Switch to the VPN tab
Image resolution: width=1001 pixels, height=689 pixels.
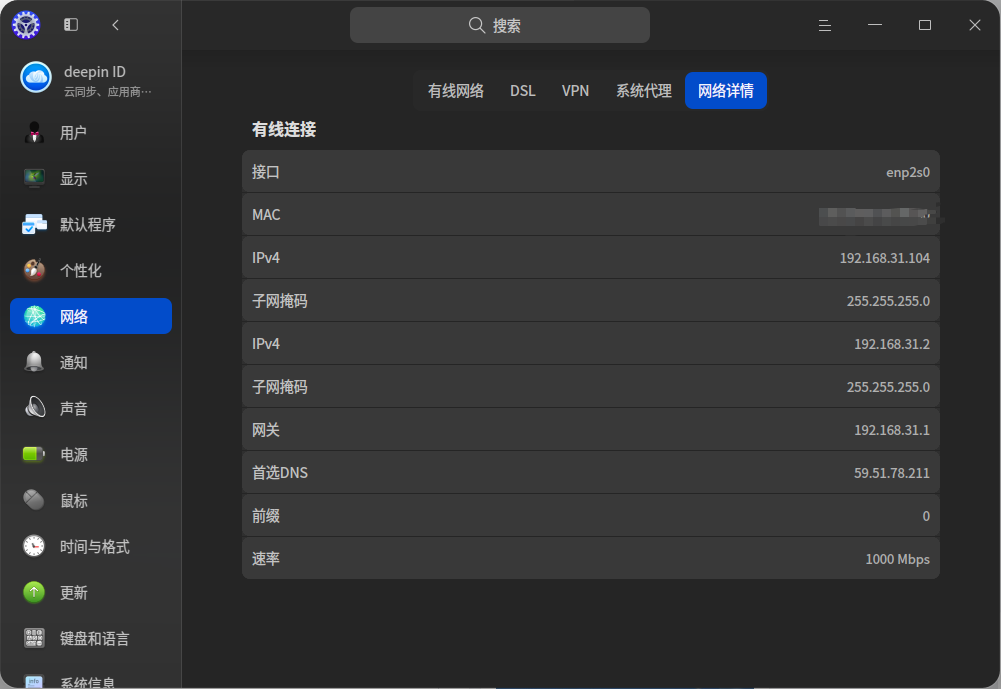point(575,91)
